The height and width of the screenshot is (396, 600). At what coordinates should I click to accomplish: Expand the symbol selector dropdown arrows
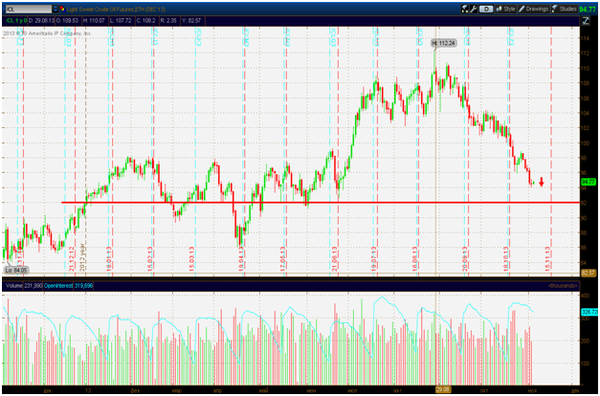(56, 9)
